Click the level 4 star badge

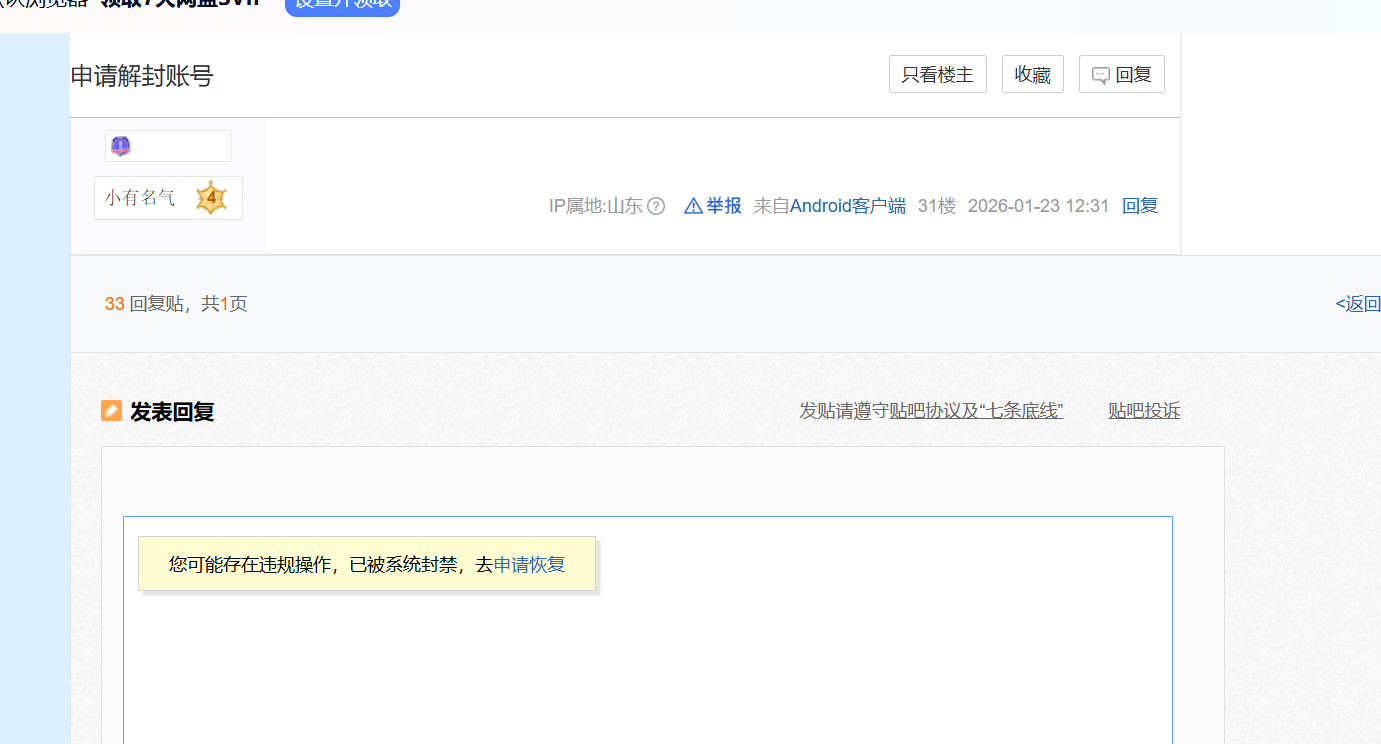pyautogui.click(x=211, y=198)
